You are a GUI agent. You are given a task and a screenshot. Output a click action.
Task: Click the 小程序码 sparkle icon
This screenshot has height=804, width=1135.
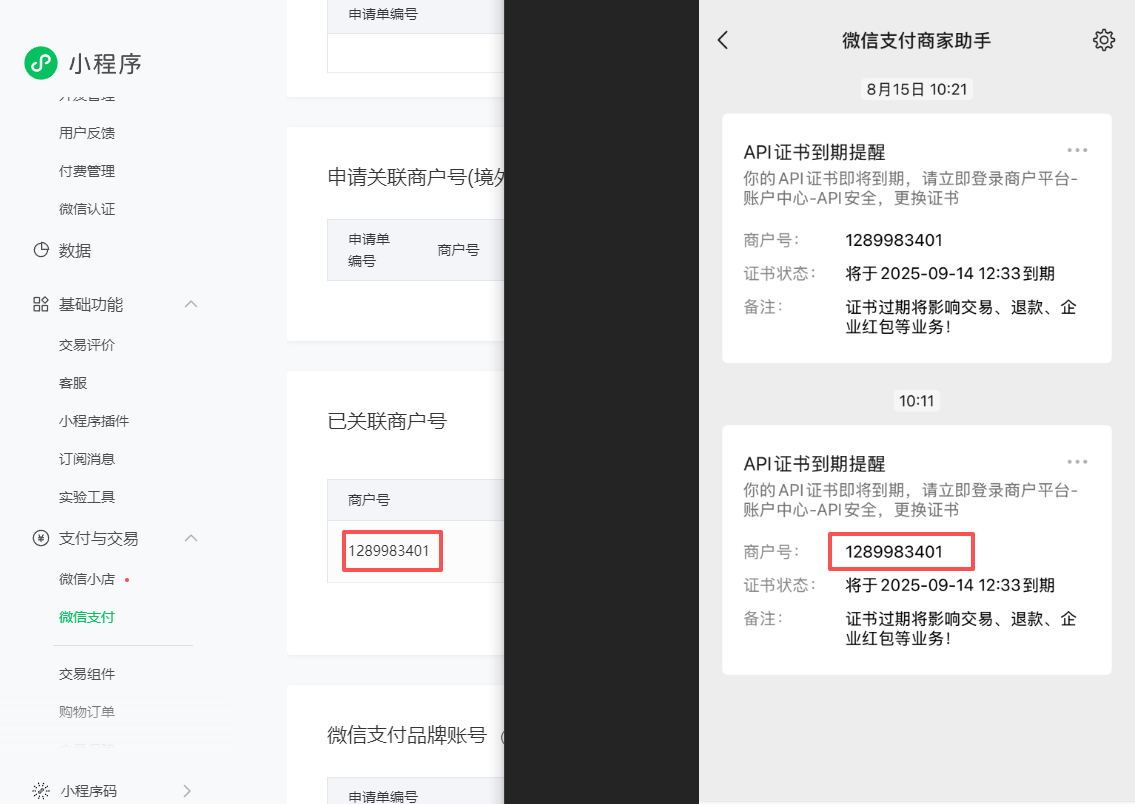pyautogui.click(x=41, y=790)
